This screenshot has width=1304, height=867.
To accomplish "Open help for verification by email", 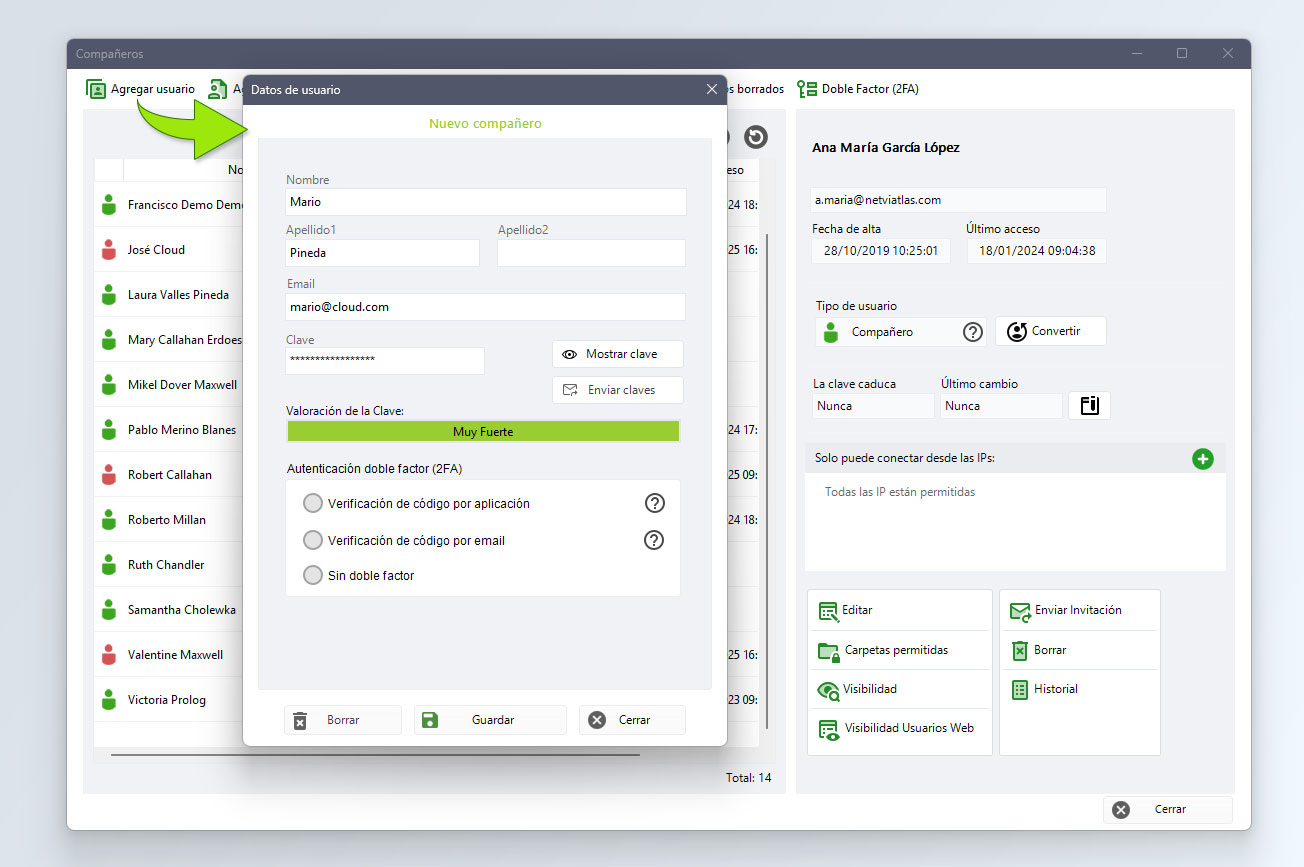I will pyautogui.click(x=655, y=540).
